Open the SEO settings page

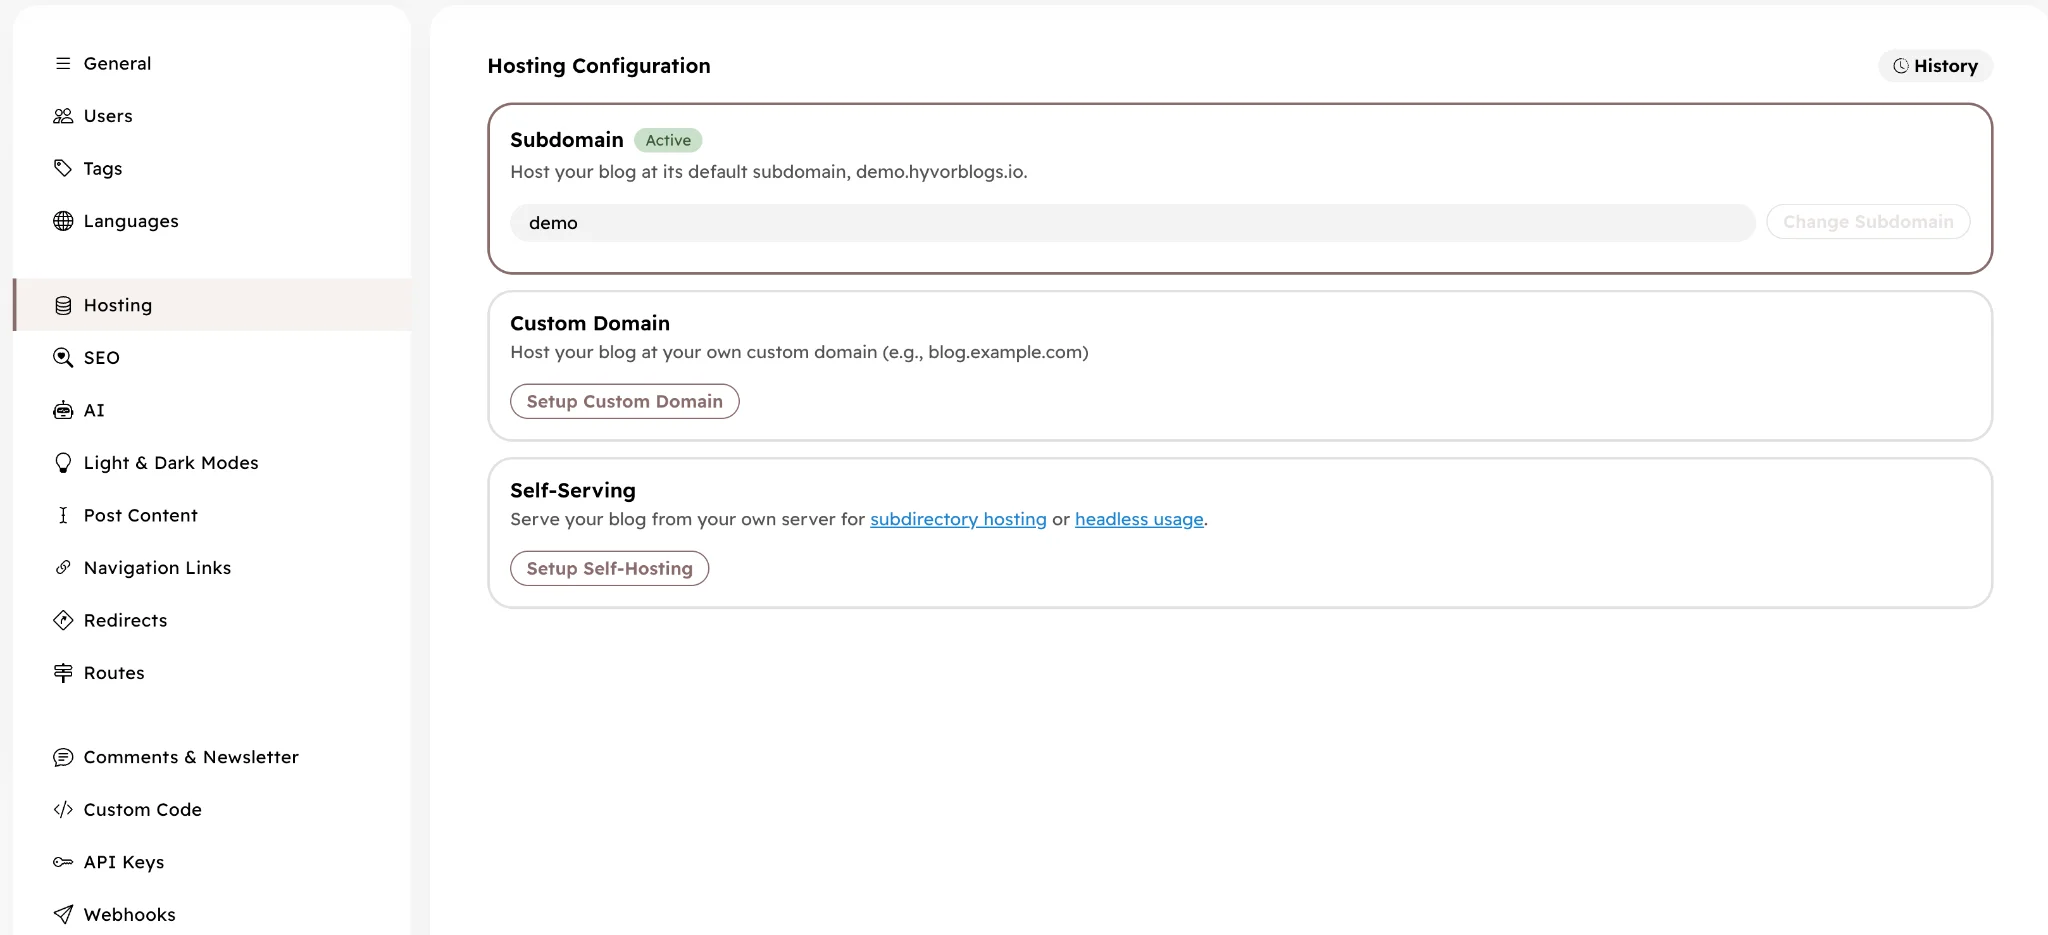tap(102, 358)
